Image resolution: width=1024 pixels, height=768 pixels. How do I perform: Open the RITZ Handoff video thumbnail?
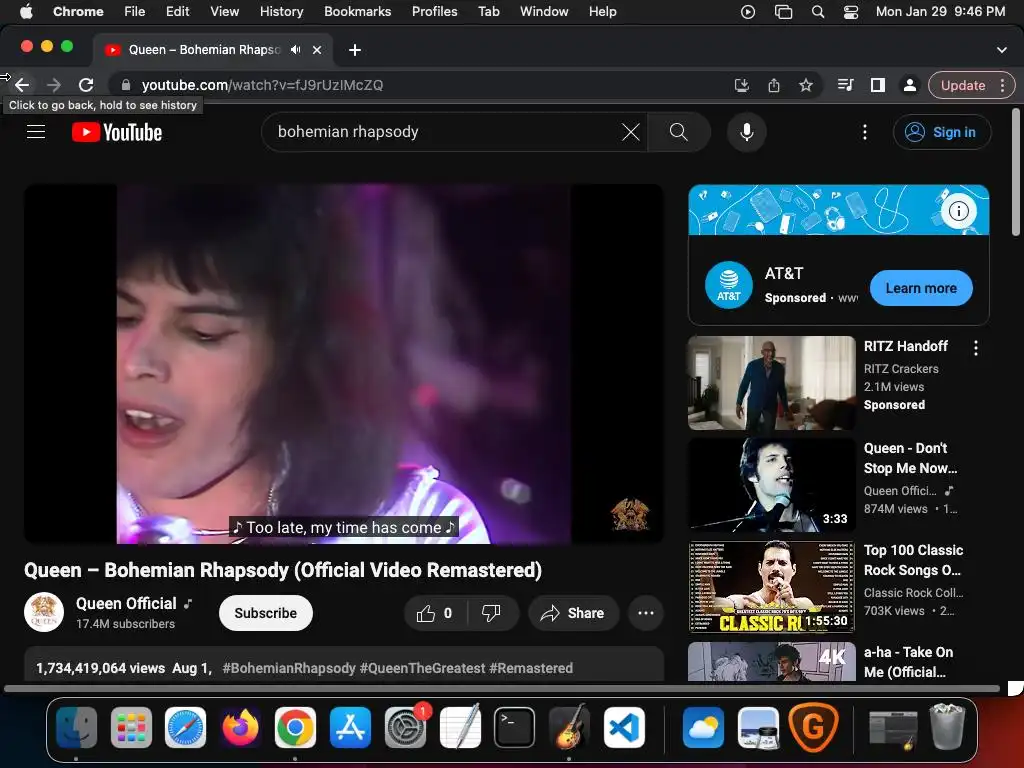(x=771, y=383)
